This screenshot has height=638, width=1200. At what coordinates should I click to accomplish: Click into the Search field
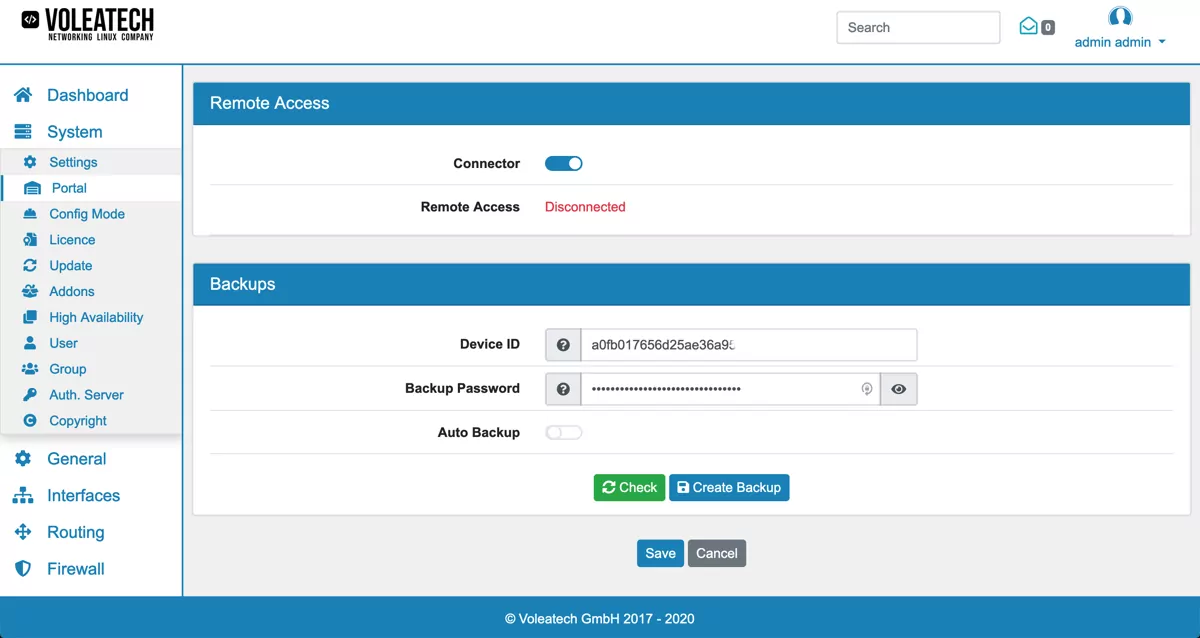(x=917, y=28)
